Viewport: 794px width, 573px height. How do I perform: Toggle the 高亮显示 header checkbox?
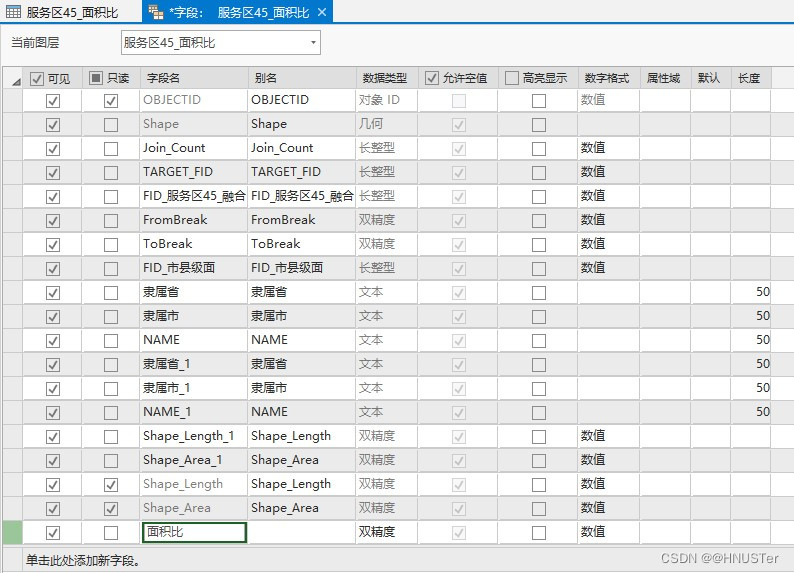pyautogui.click(x=512, y=78)
